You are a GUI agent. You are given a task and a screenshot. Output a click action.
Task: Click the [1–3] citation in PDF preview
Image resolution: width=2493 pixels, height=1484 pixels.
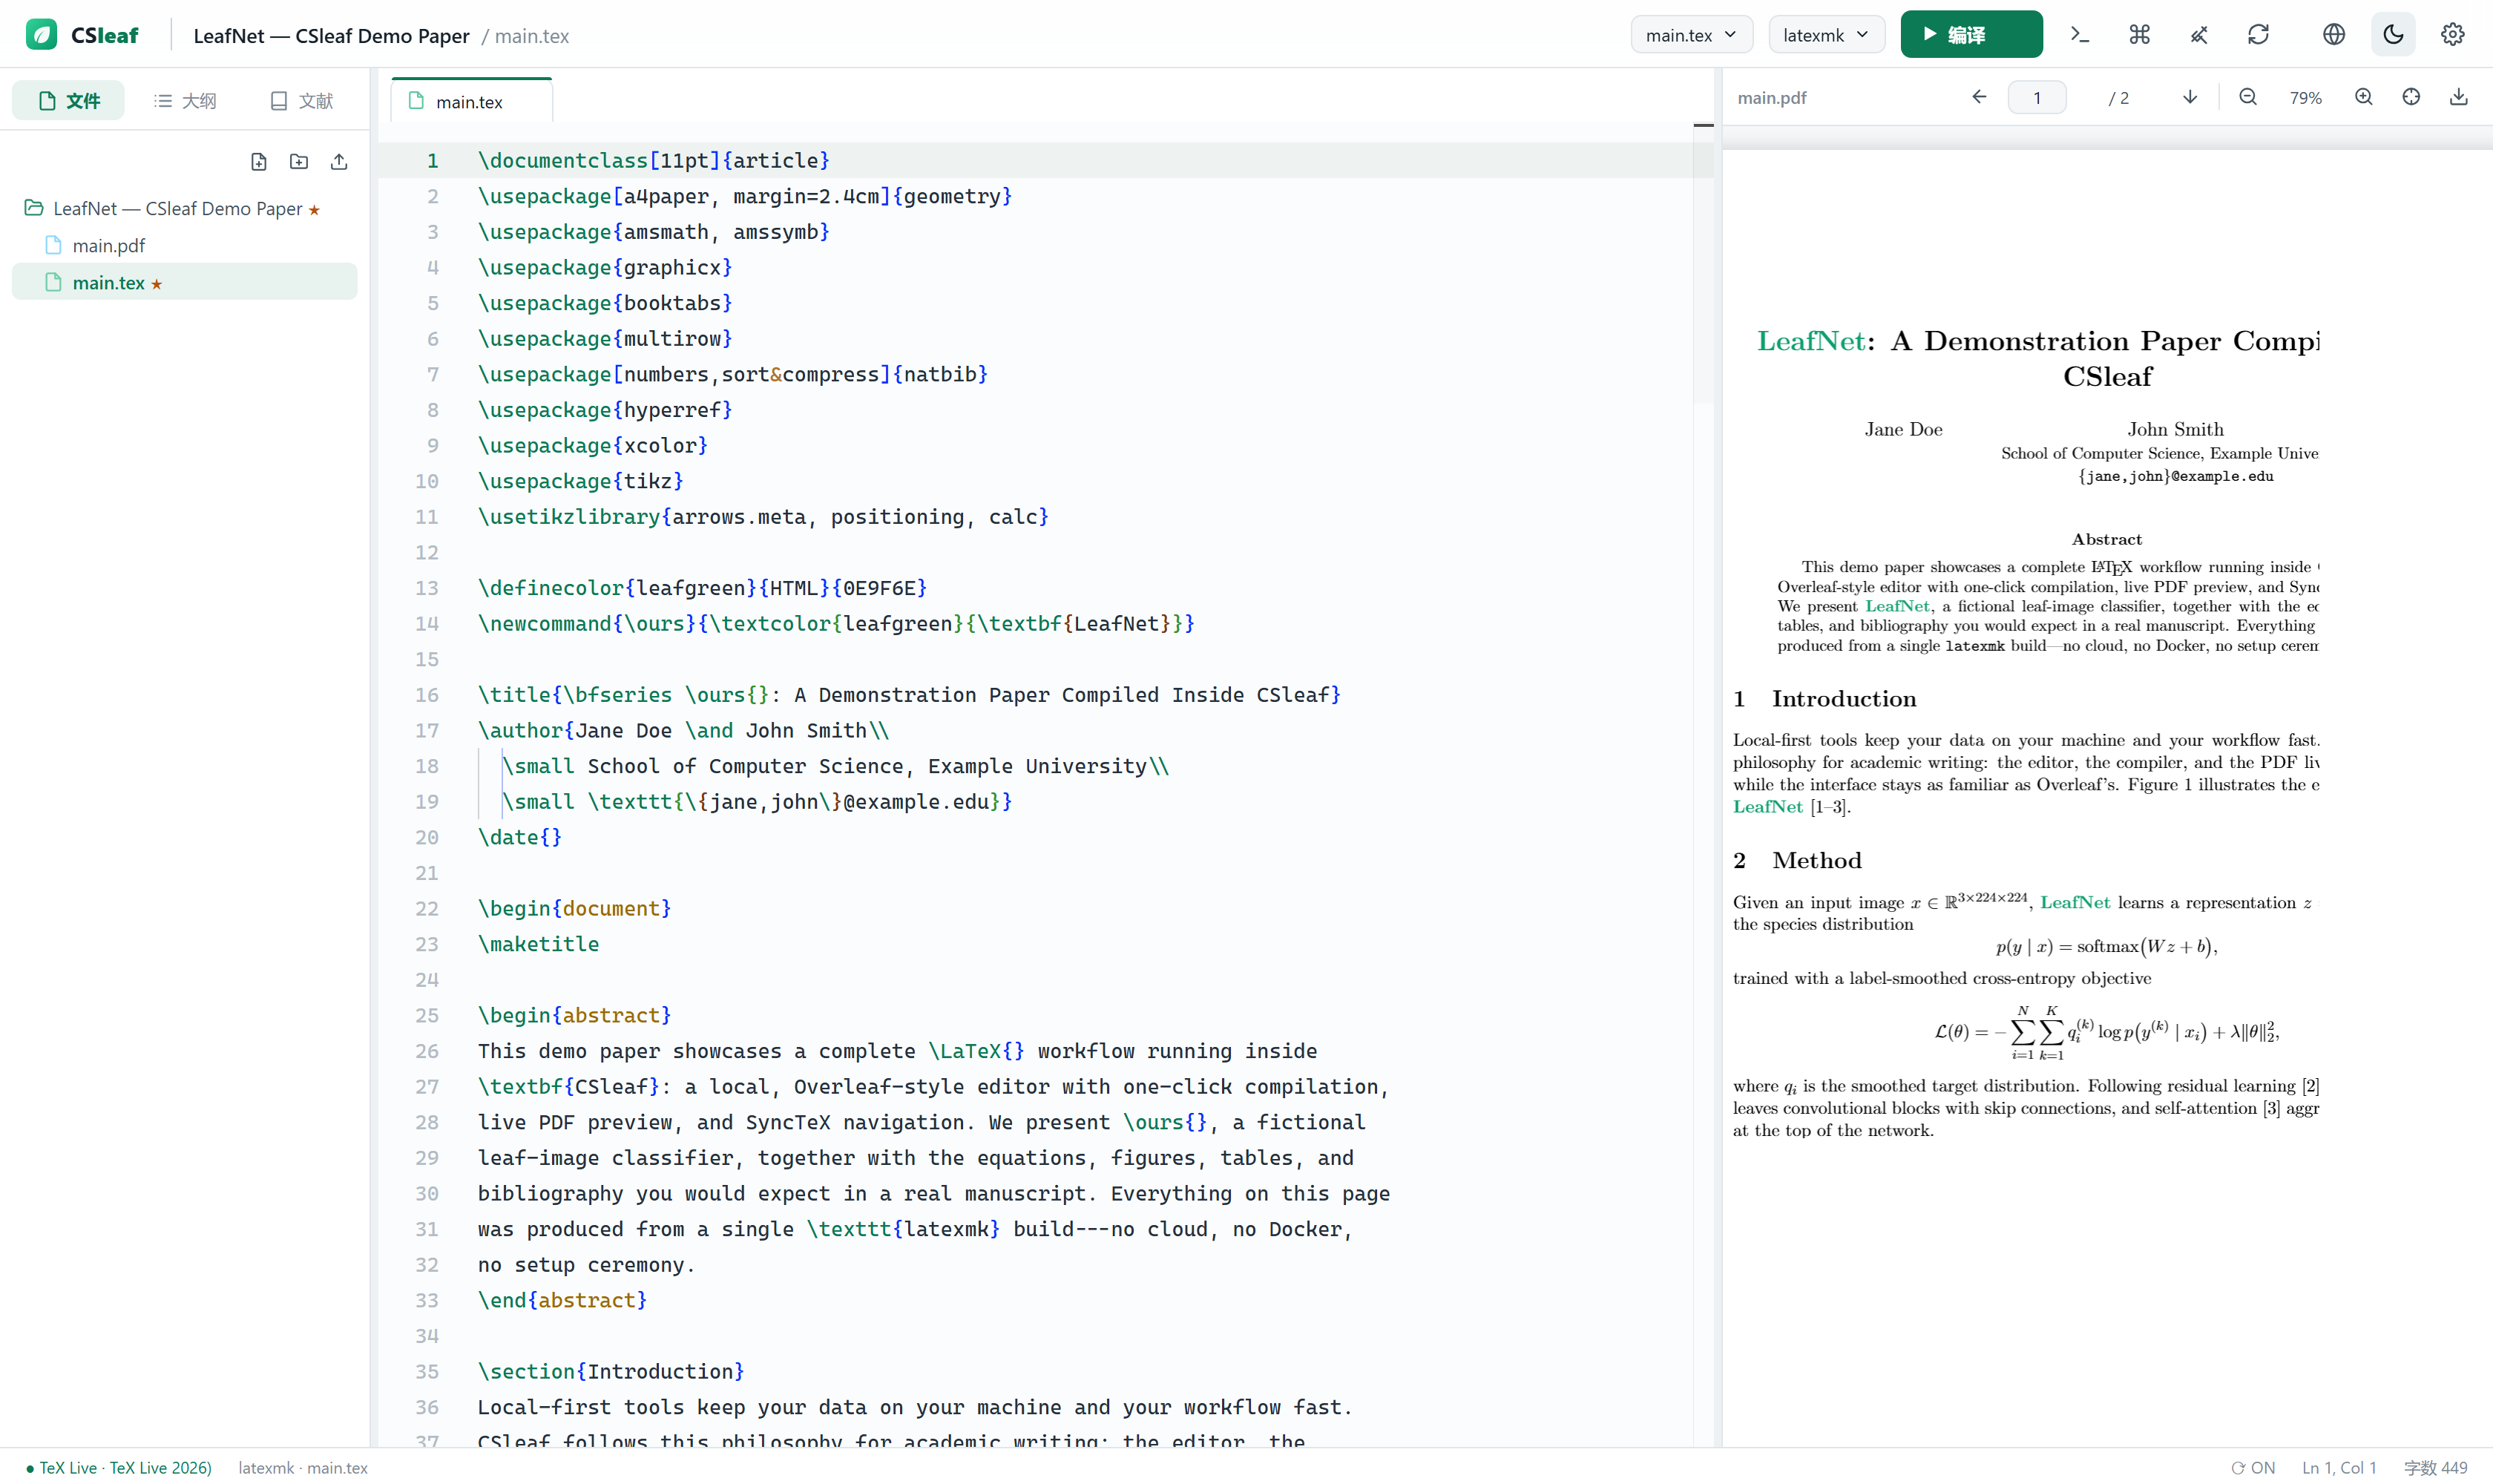[x=1830, y=807]
